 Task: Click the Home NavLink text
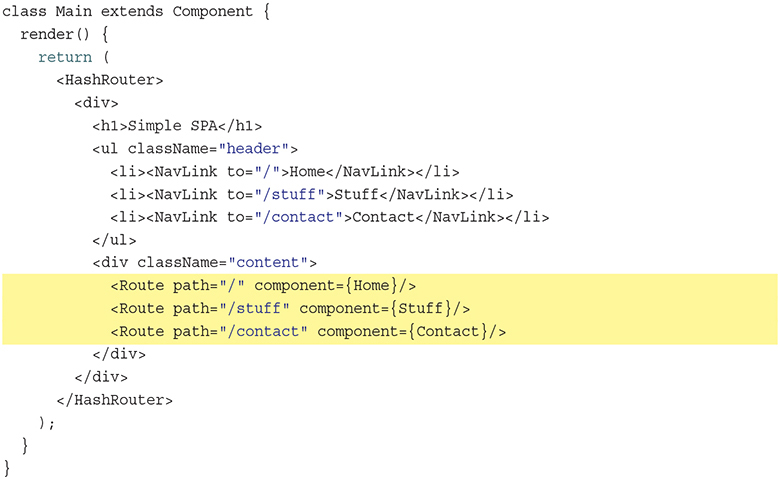[311, 171]
